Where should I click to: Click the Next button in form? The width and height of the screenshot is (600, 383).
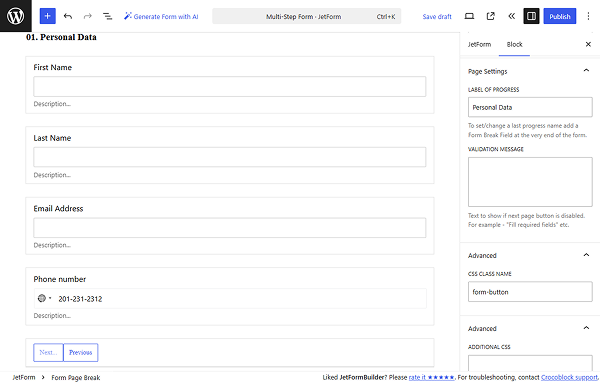[48, 352]
